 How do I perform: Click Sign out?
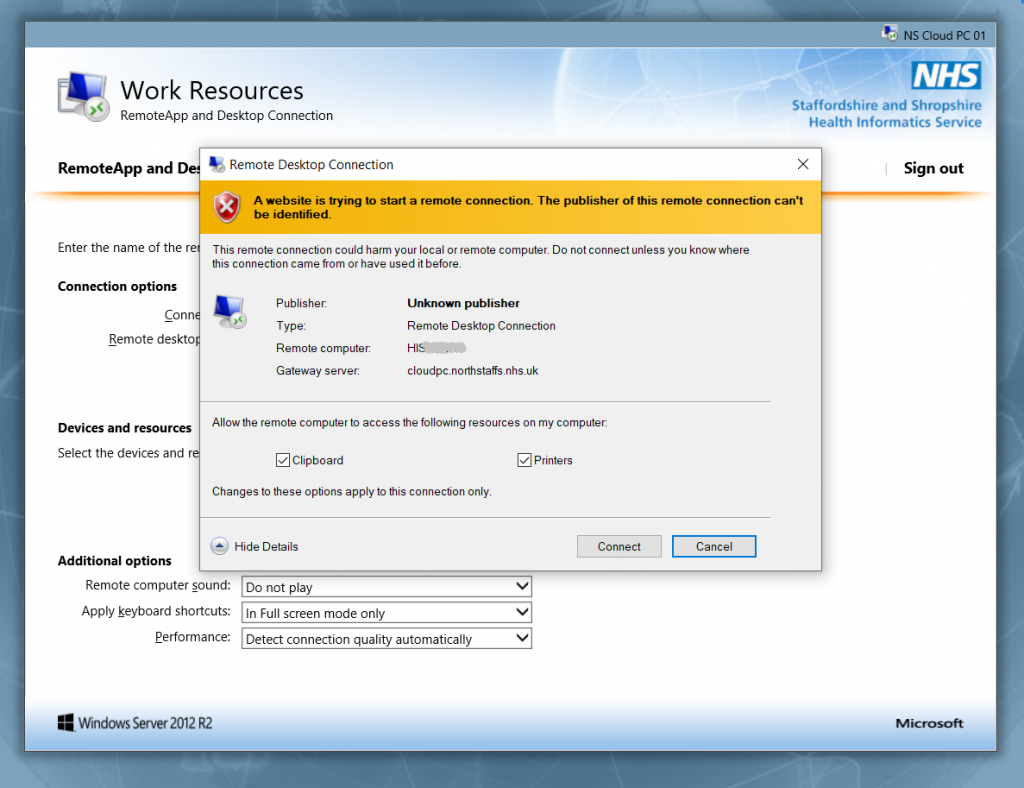[933, 168]
